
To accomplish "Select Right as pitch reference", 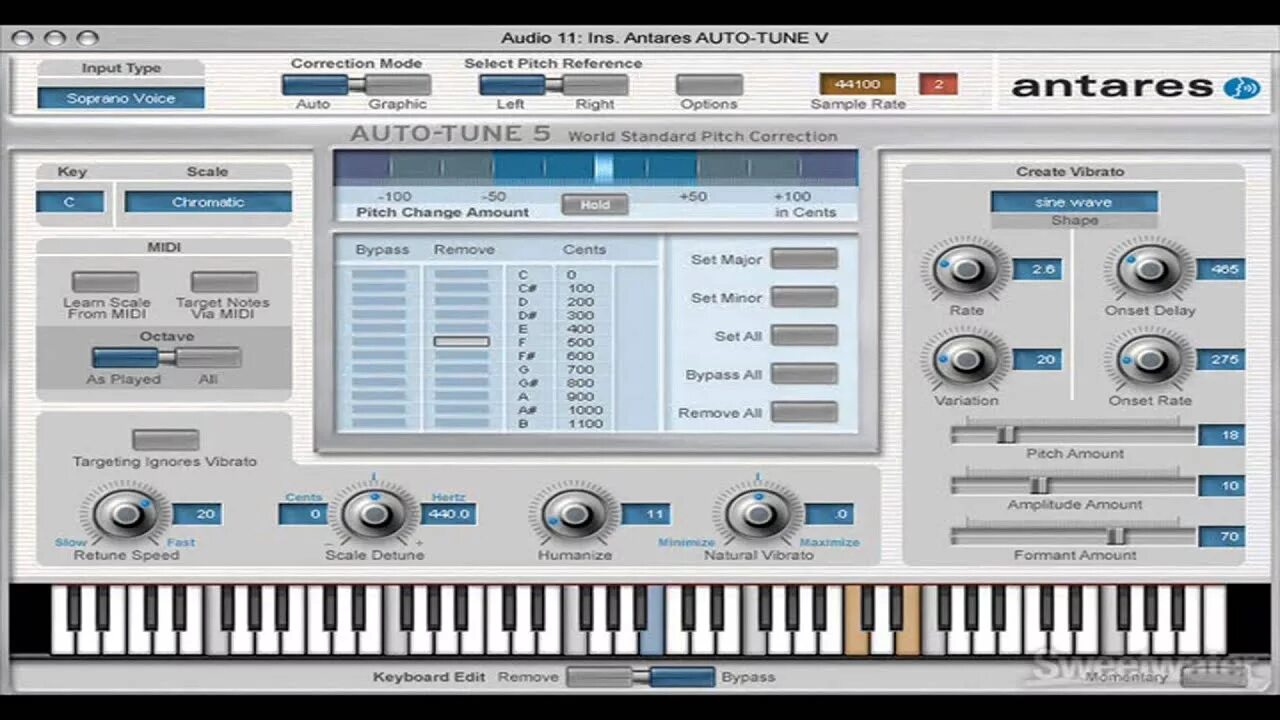I will point(595,85).
